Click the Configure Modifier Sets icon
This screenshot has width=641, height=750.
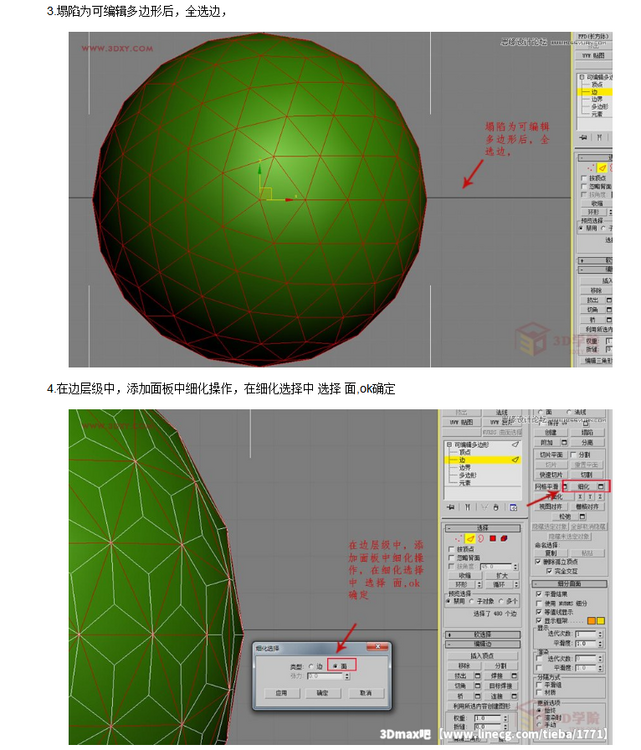tap(512, 507)
